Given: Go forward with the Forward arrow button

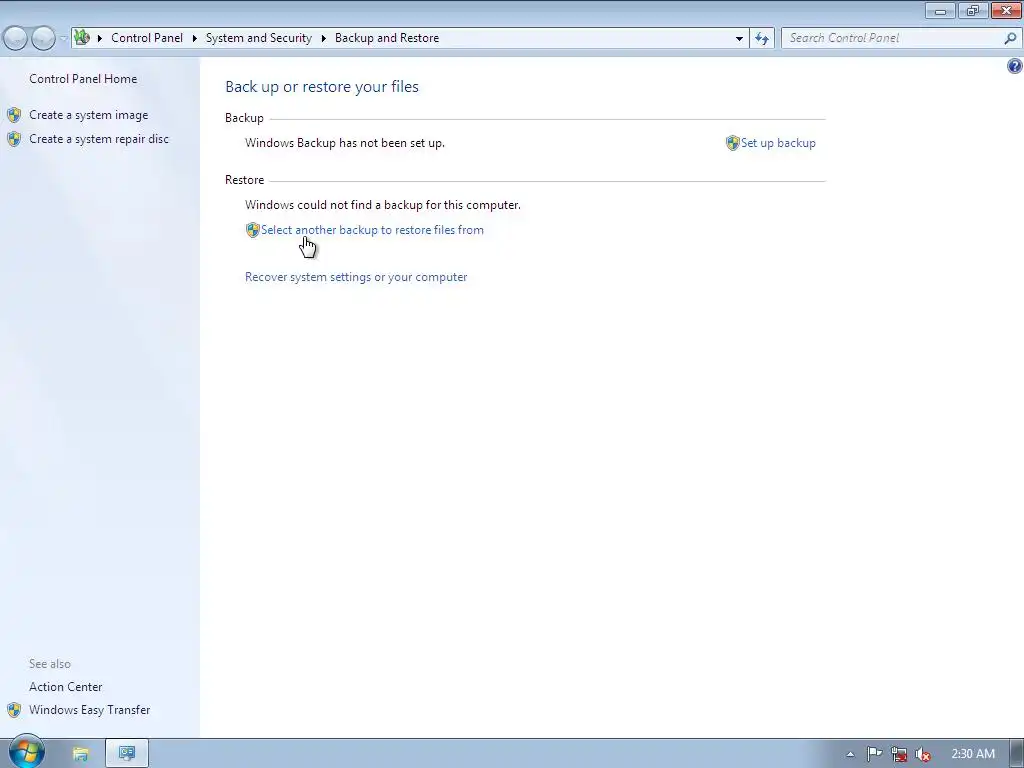Looking at the screenshot, I should (x=43, y=39).
